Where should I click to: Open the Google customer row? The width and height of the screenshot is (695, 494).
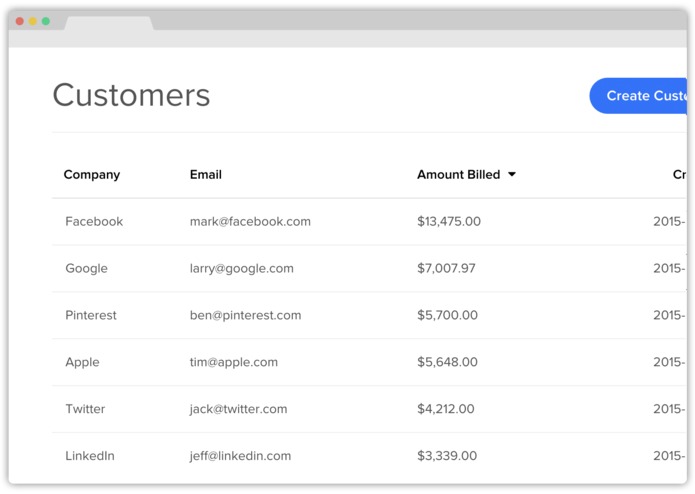click(x=369, y=268)
